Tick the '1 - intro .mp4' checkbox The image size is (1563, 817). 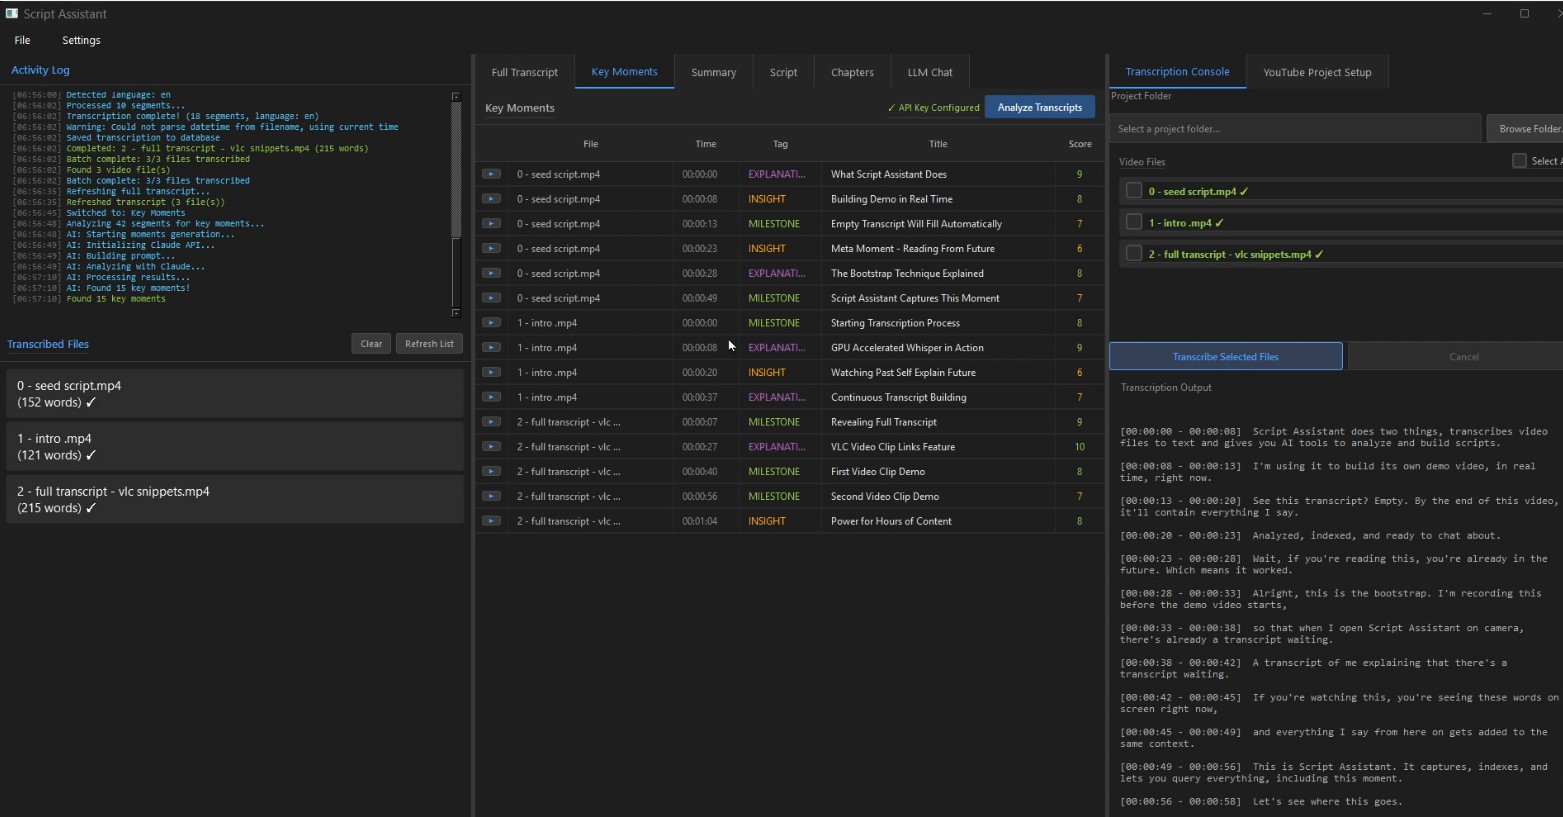click(x=1134, y=222)
